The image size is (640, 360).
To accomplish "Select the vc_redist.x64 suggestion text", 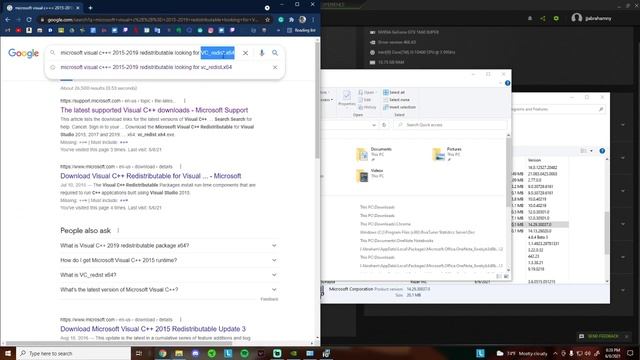I will 146,67.
